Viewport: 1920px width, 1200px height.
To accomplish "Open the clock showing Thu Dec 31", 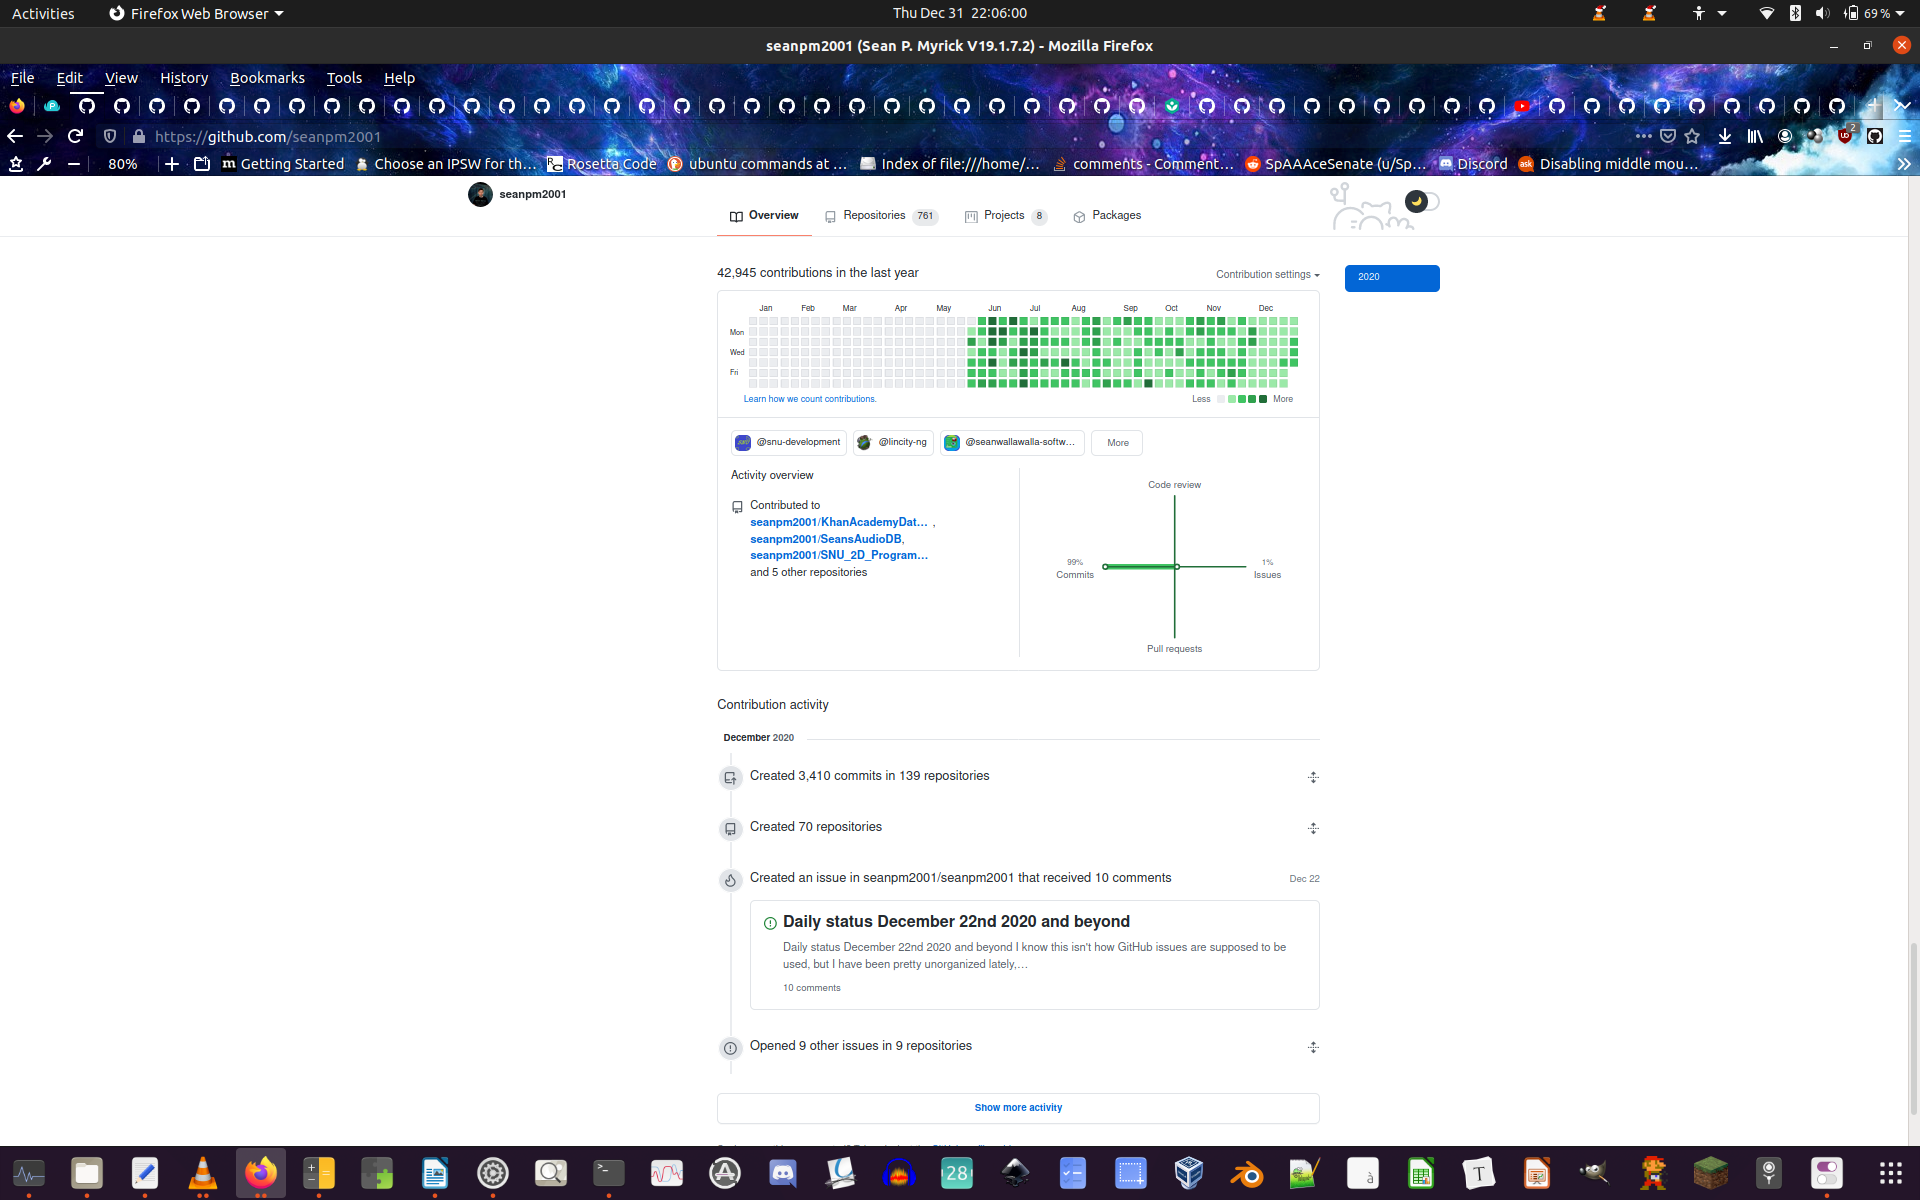I will click(x=959, y=13).
